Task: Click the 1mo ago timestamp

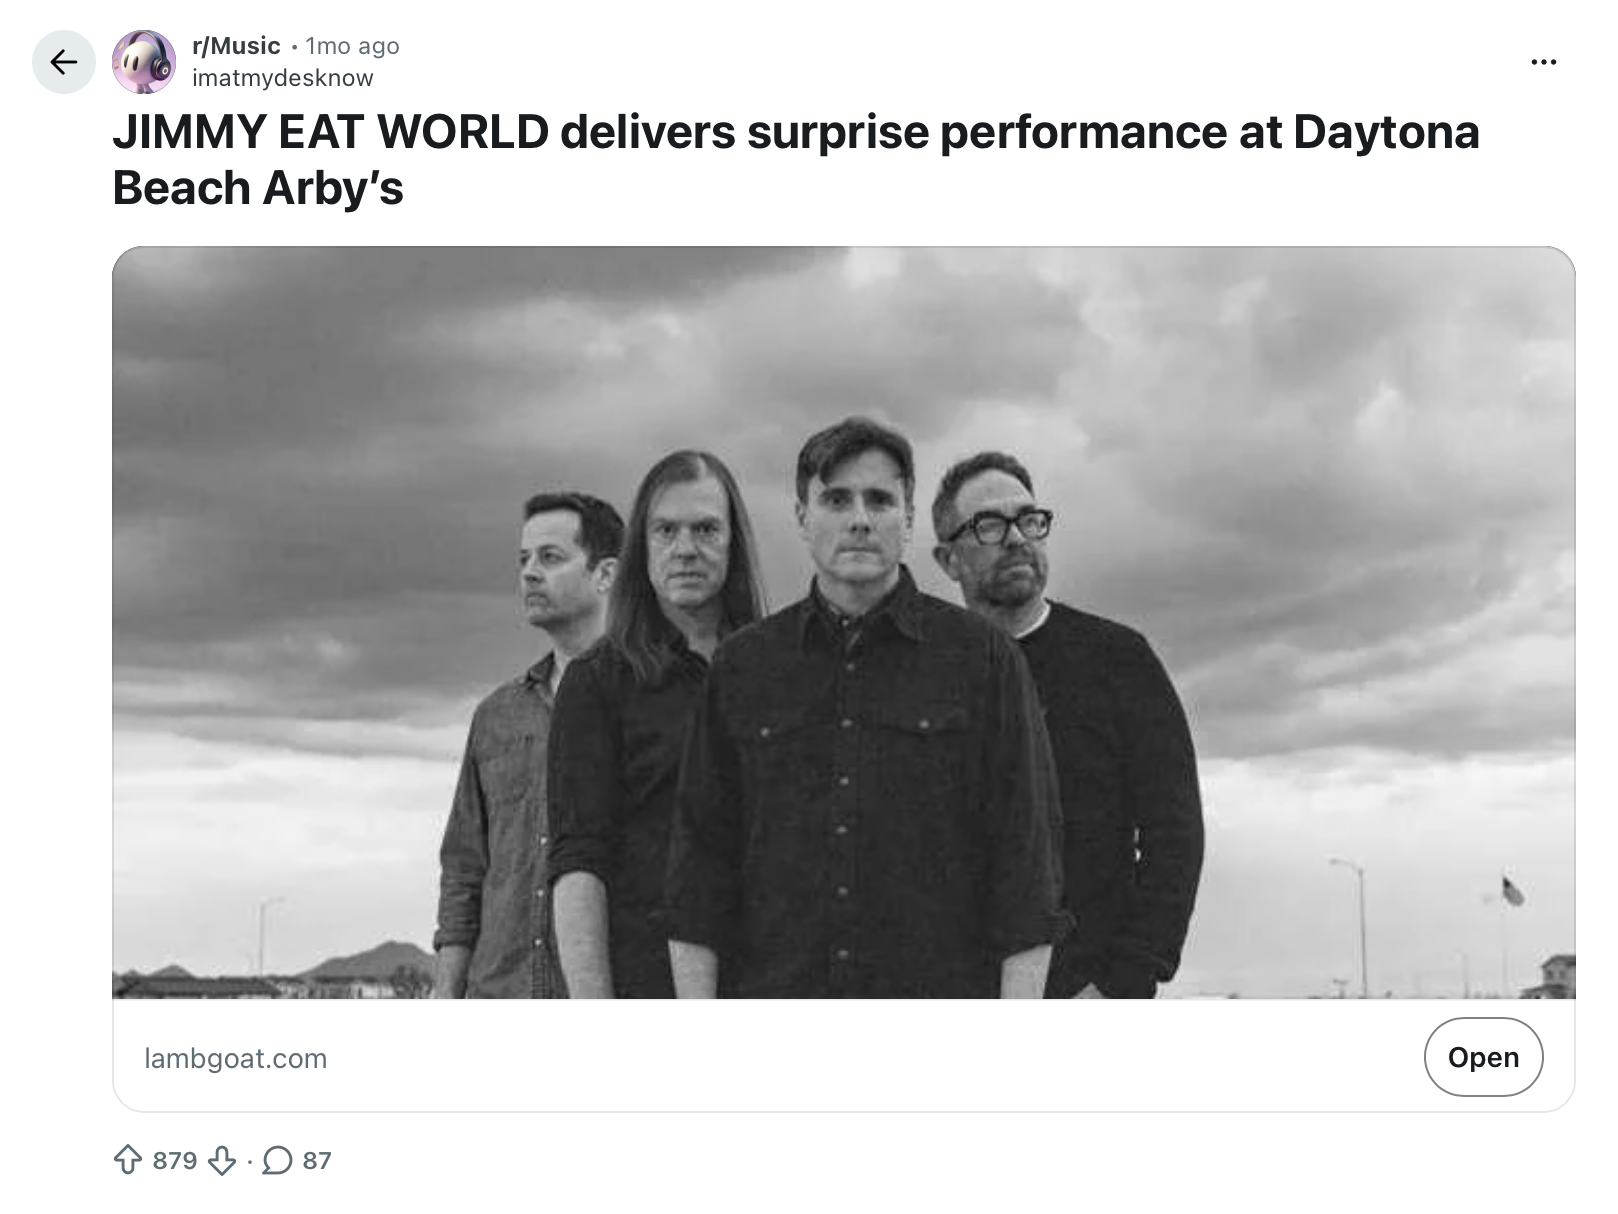Action: pos(352,46)
